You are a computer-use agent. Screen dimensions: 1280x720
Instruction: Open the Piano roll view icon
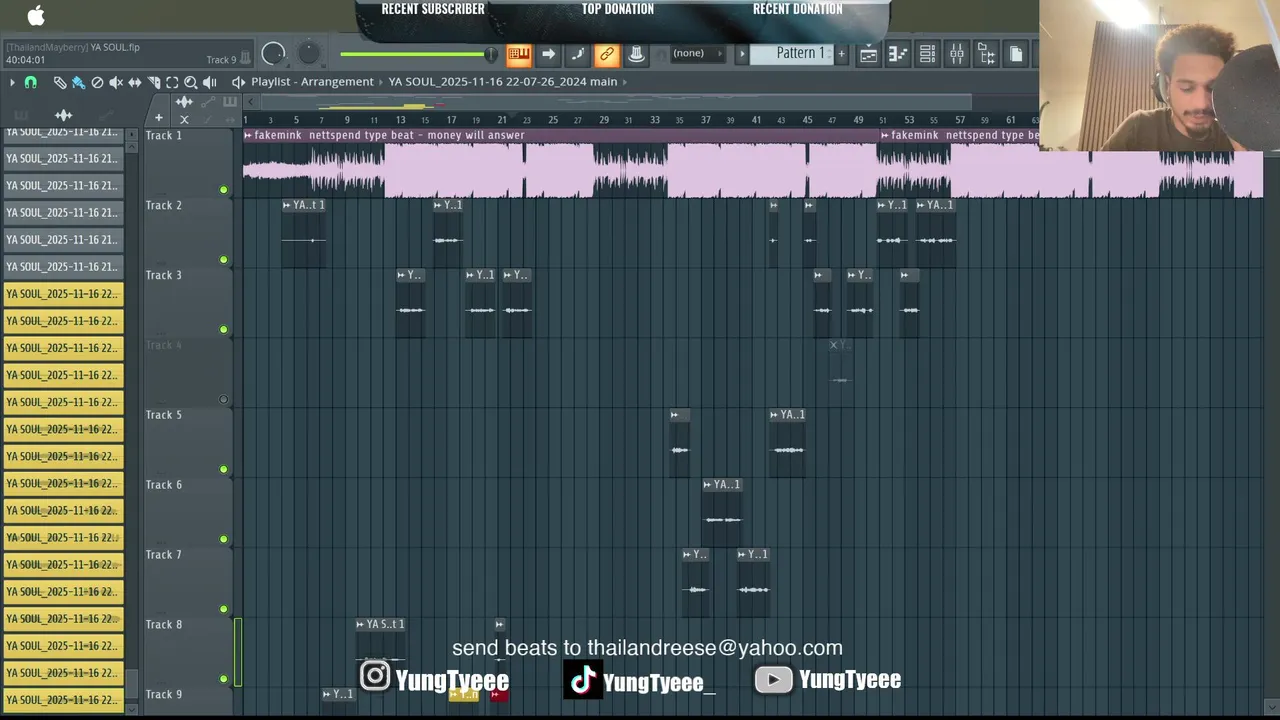898,54
